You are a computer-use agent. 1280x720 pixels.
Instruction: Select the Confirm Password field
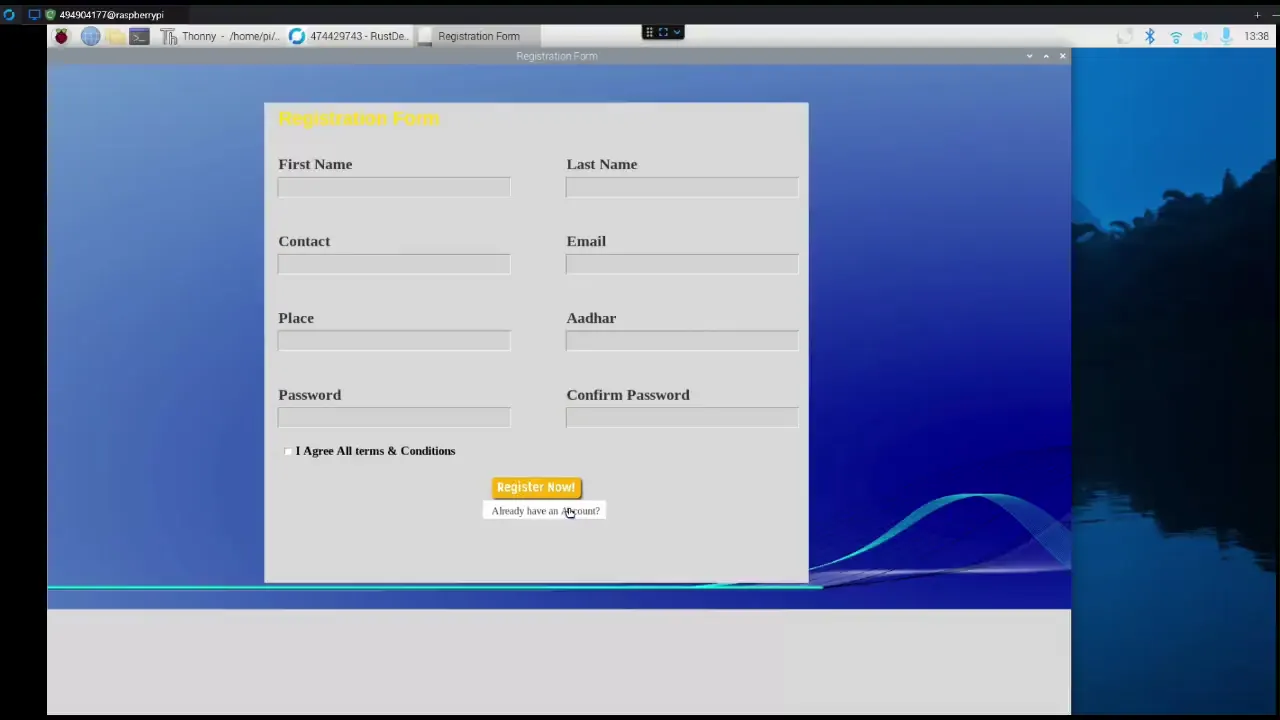682,417
